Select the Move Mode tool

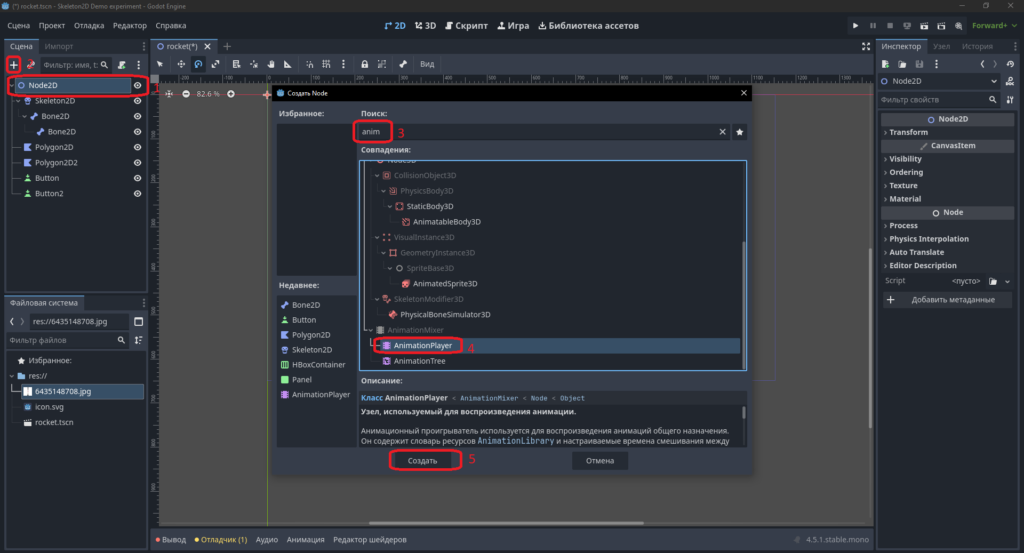pos(181,64)
